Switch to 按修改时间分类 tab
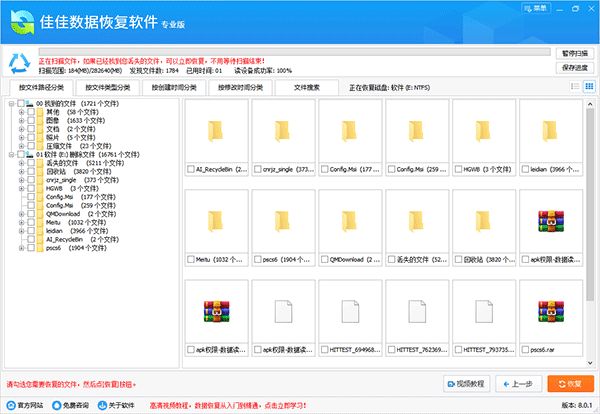Screen dimensions: 600x414 (240, 88)
